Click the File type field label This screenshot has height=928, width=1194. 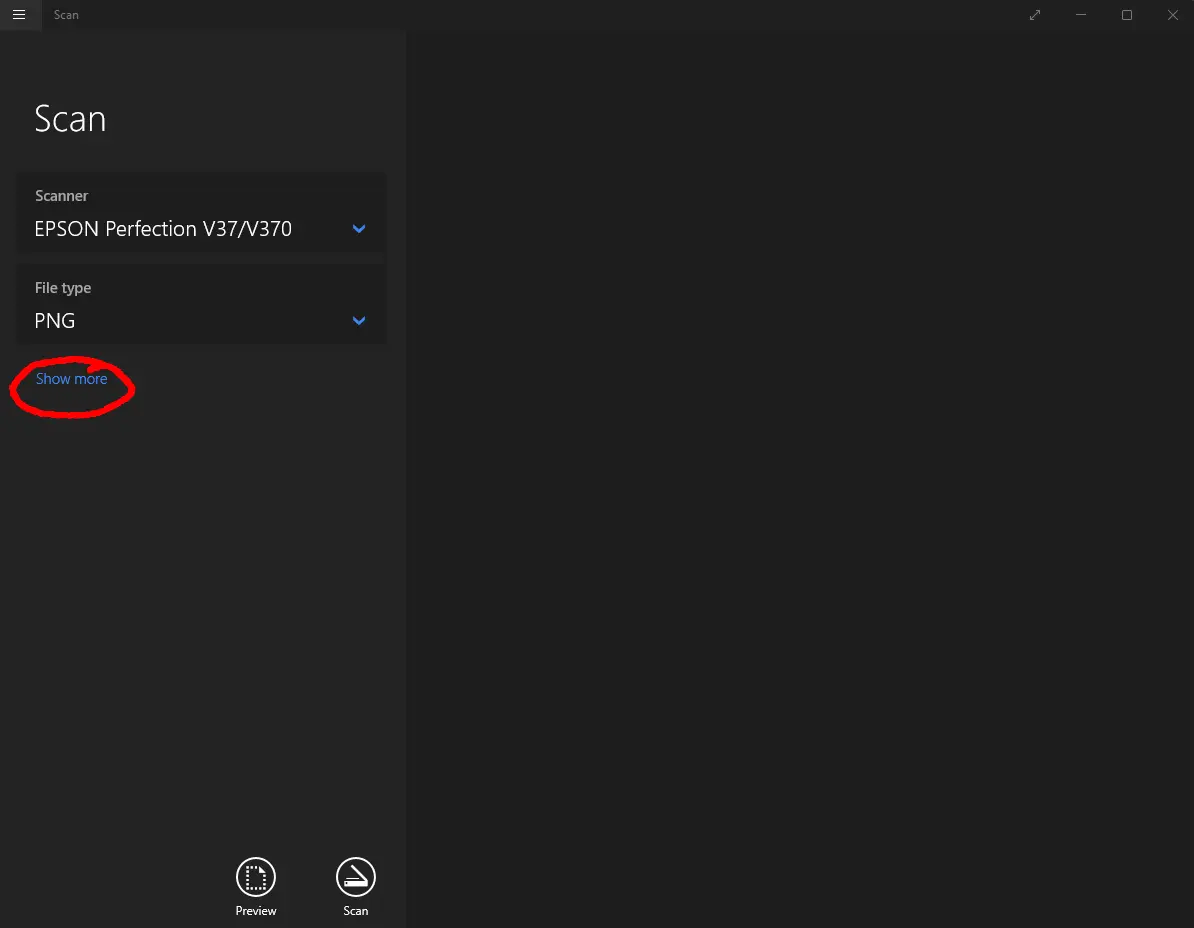pyautogui.click(x=63, y=288)
